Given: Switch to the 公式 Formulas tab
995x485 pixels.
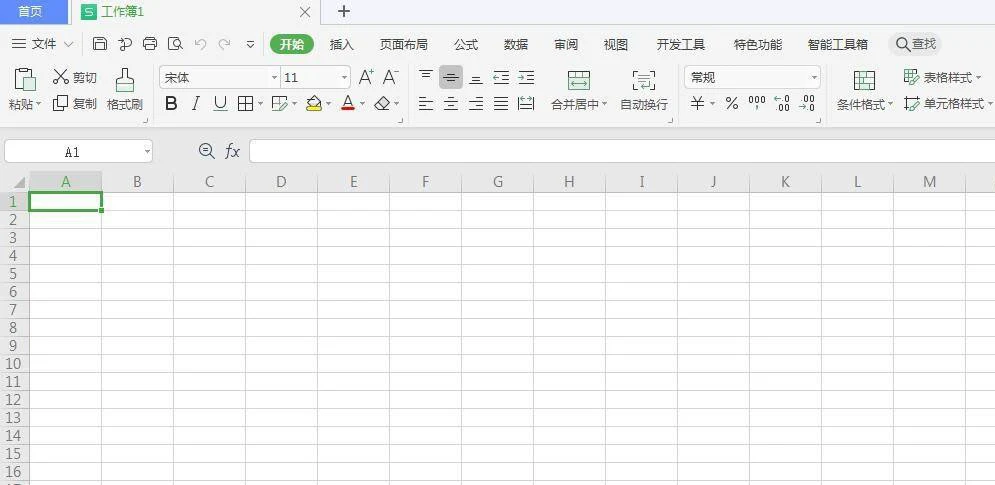Looking at the screenshot, I should click(466, 44).
